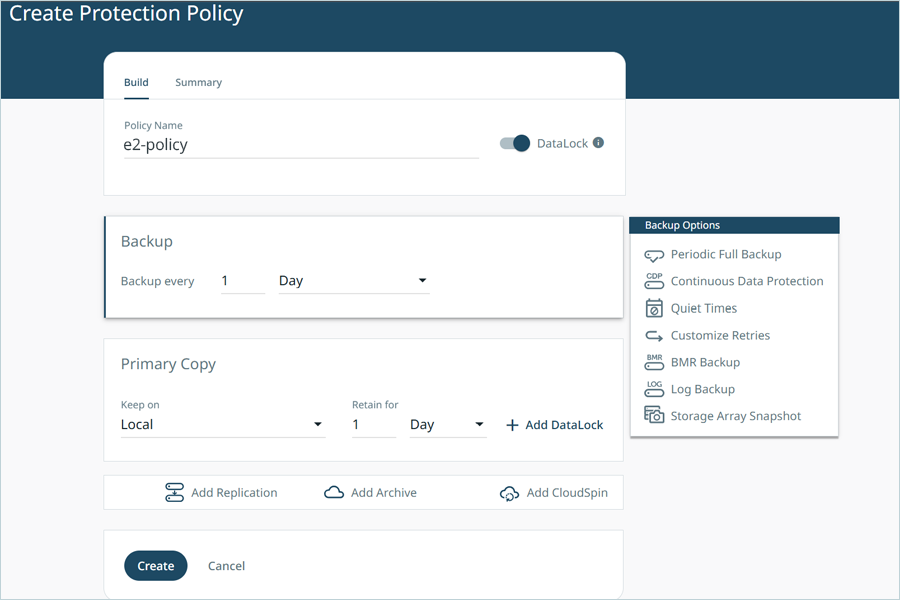Click the plus icon beside Add DataLock

(x=512, y=425)
